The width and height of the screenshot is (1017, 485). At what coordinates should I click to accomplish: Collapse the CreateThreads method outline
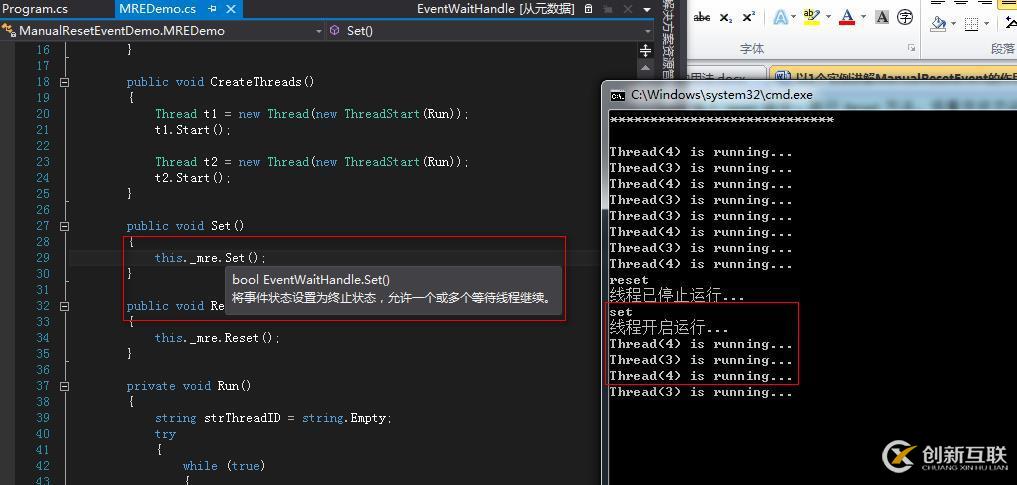64,82
